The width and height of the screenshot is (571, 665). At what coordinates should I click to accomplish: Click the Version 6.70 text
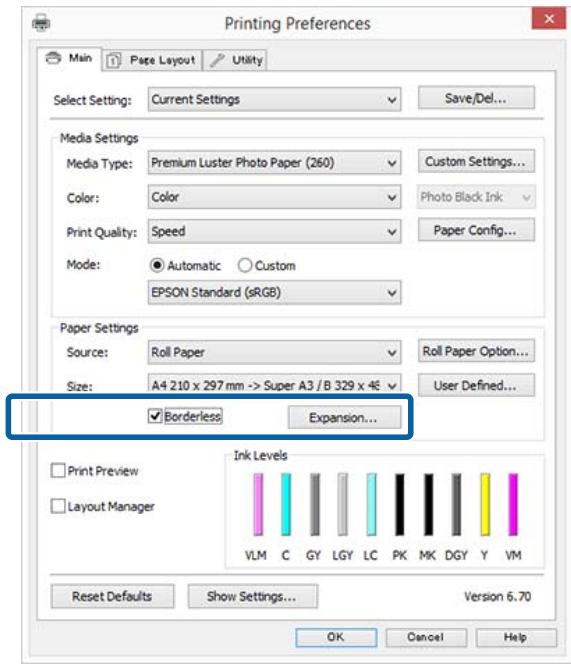pos(497,596)
